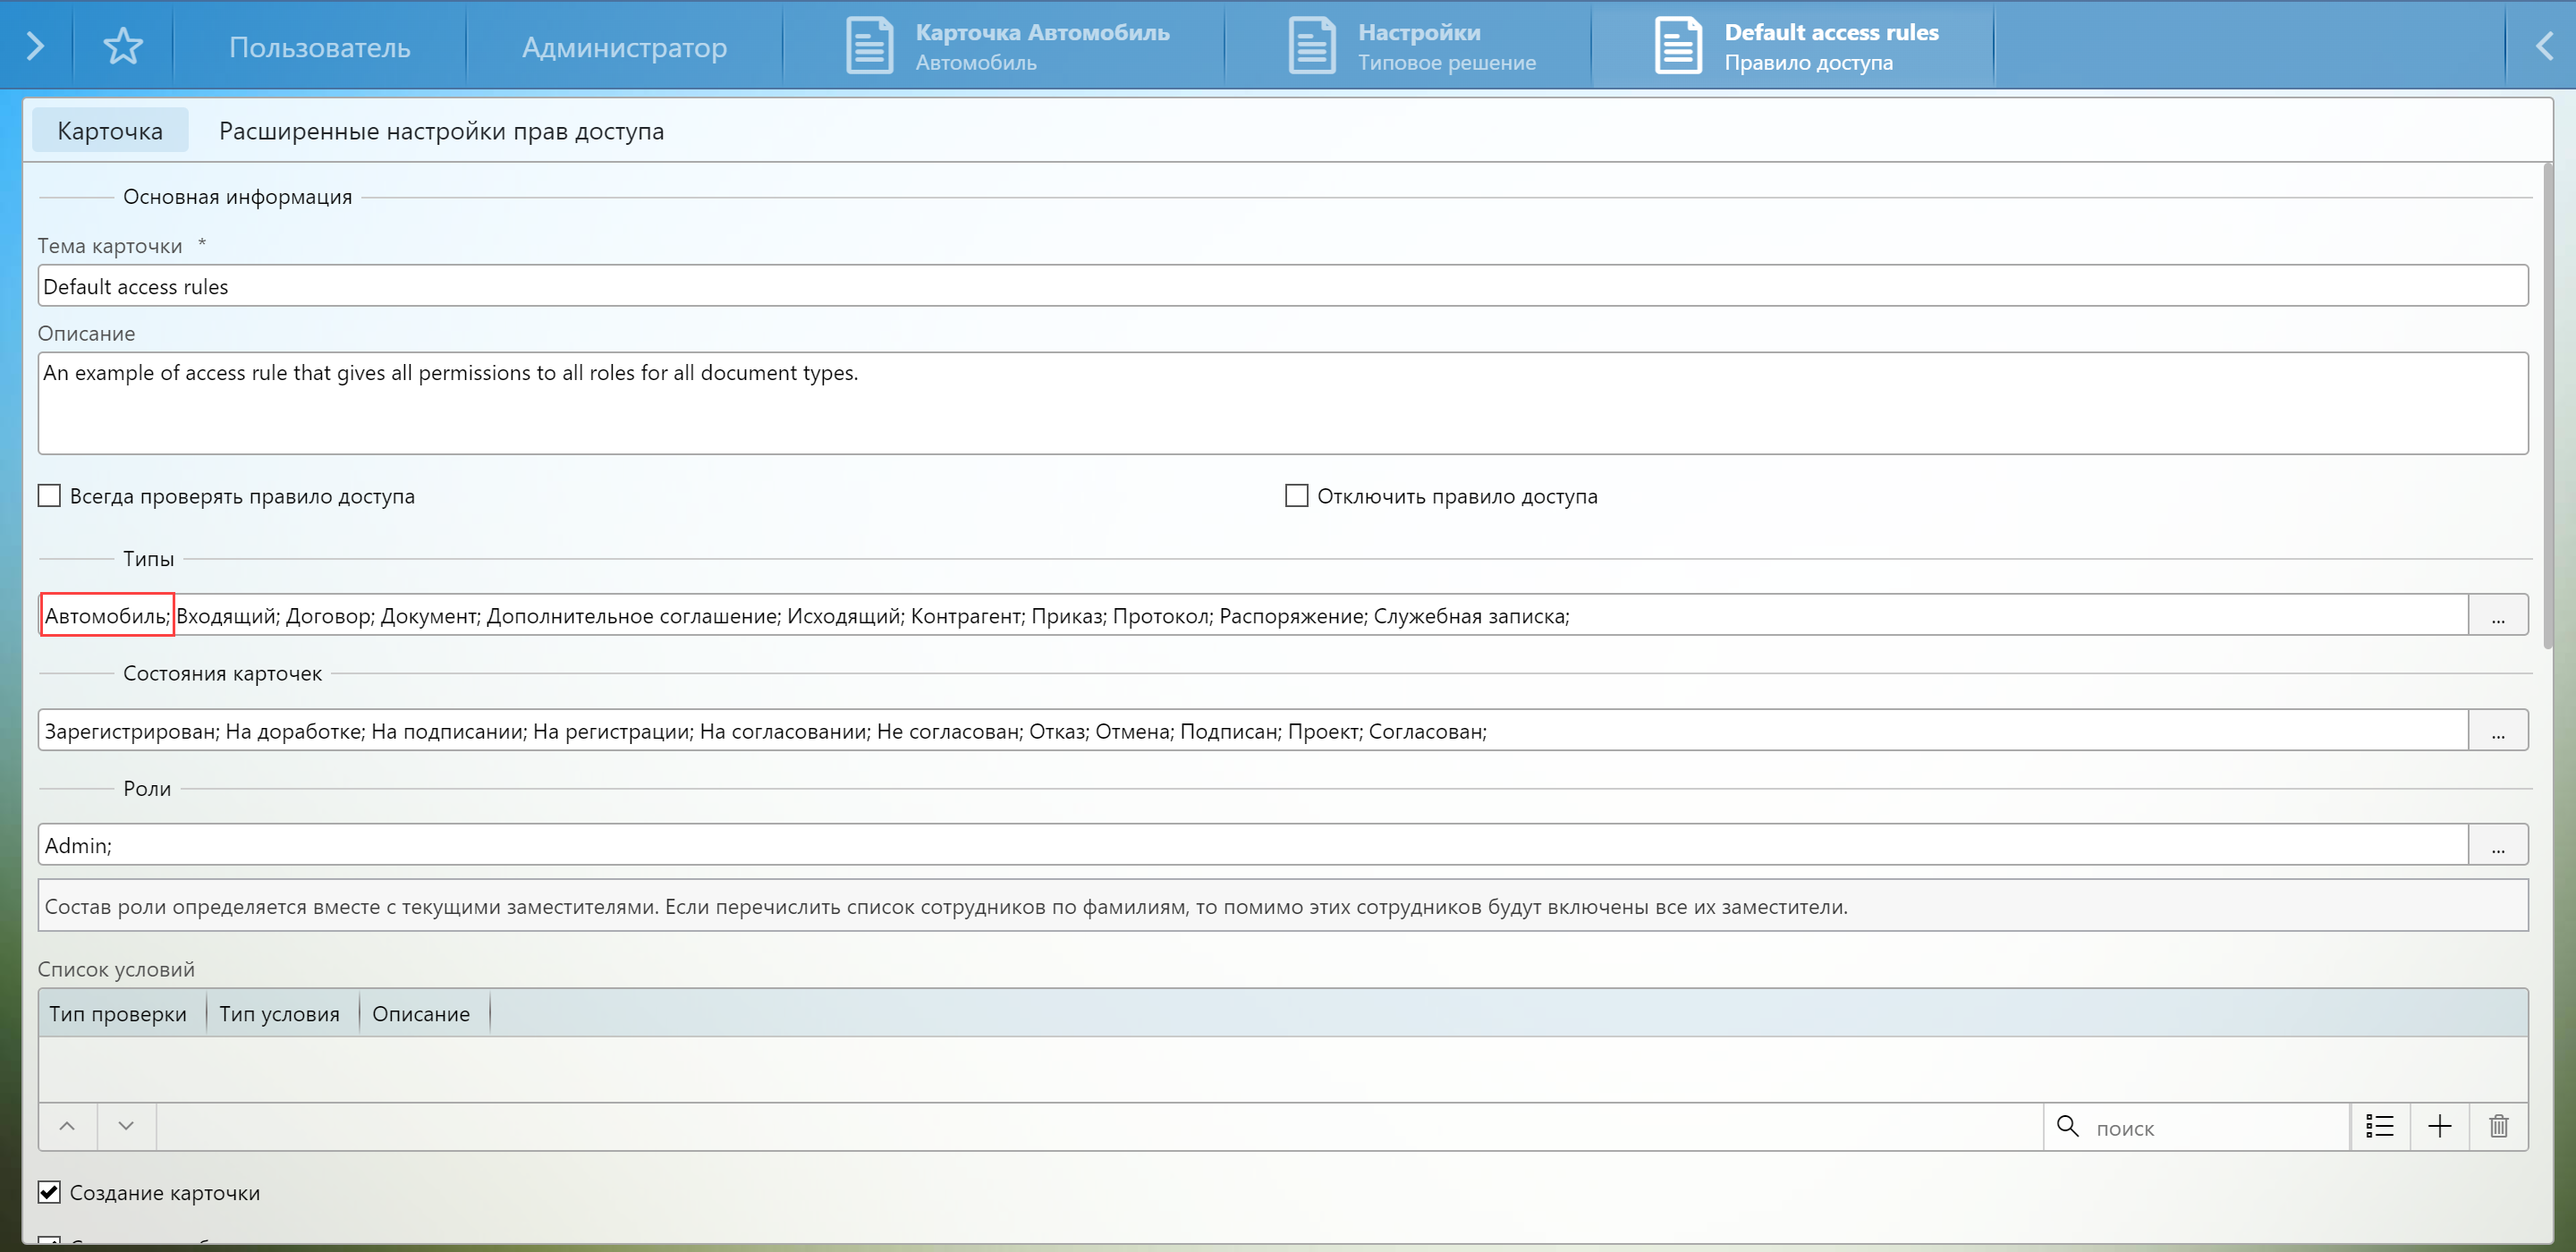Screen dimensions: 2576x1252
Task: Click document icon of Настройки tab
Action: click(x=1311, y=46)
